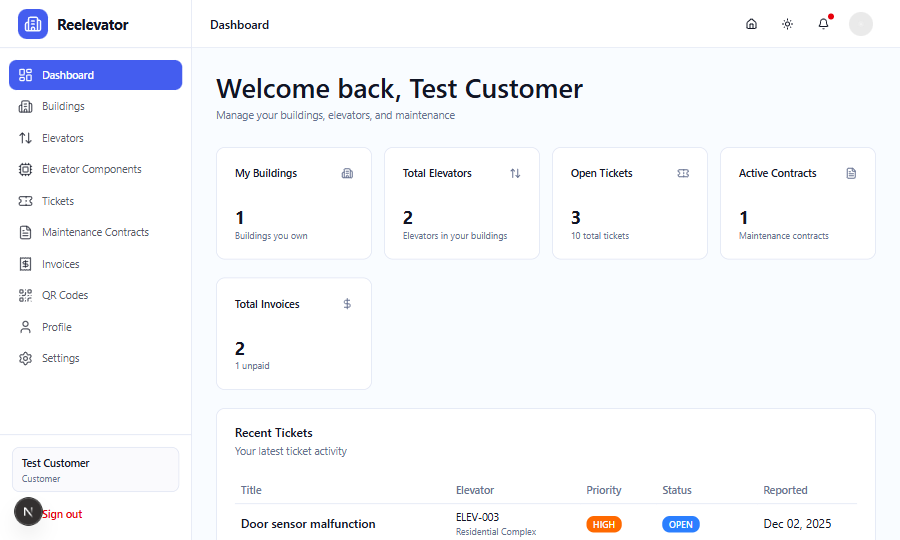This screenshot has width=900, height=540.
Task: Click the Elevator Components chip icon
Action: point(26,169)
